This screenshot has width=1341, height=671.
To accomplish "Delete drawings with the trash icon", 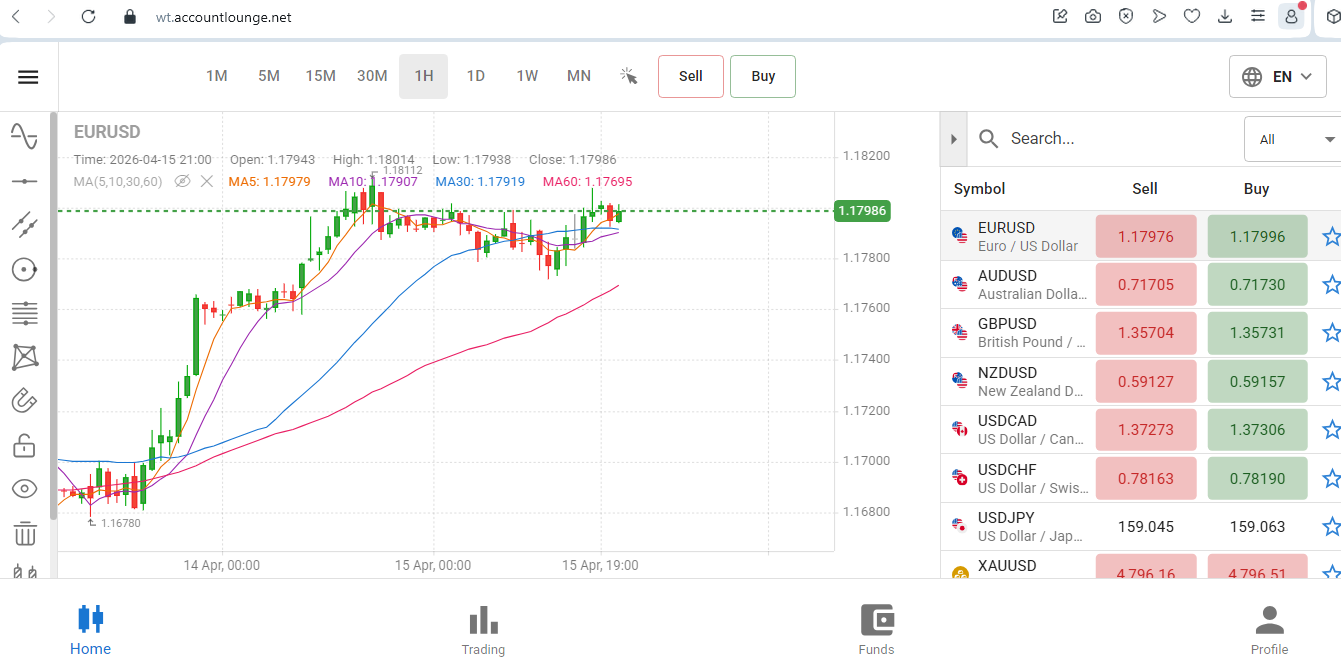I will coord(24,533).
